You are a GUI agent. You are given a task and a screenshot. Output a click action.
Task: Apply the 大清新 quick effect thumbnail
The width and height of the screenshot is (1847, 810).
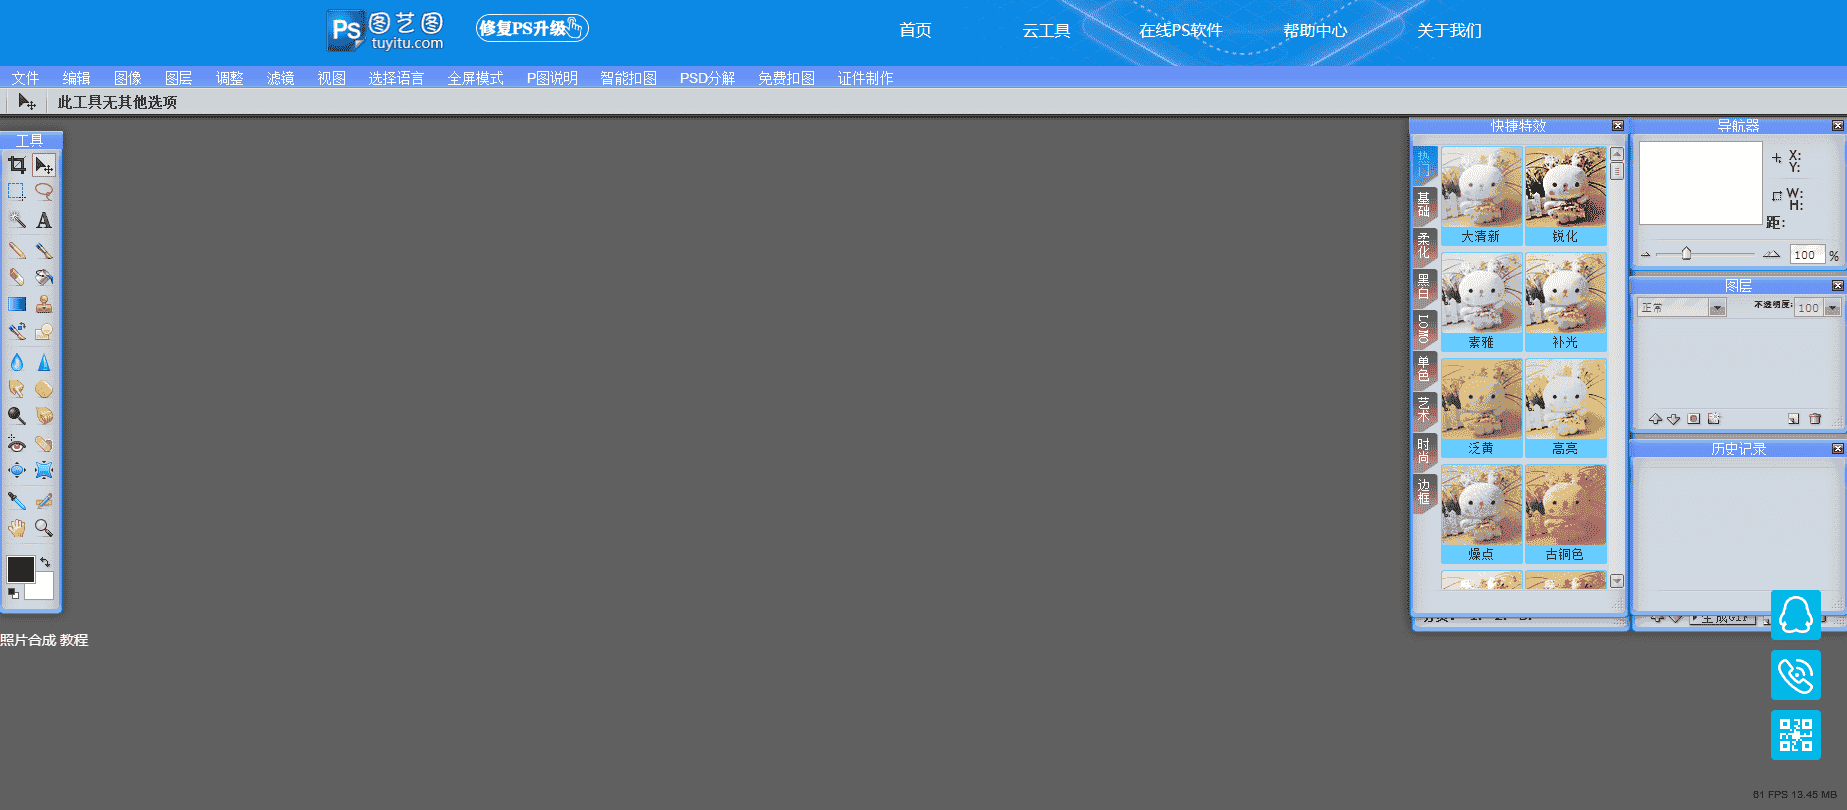click(x=1481, y=196)
